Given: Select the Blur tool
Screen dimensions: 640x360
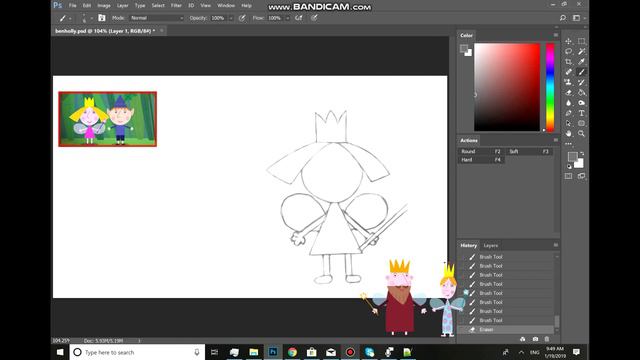Looking at the screenshot, I should coord(568,103).
